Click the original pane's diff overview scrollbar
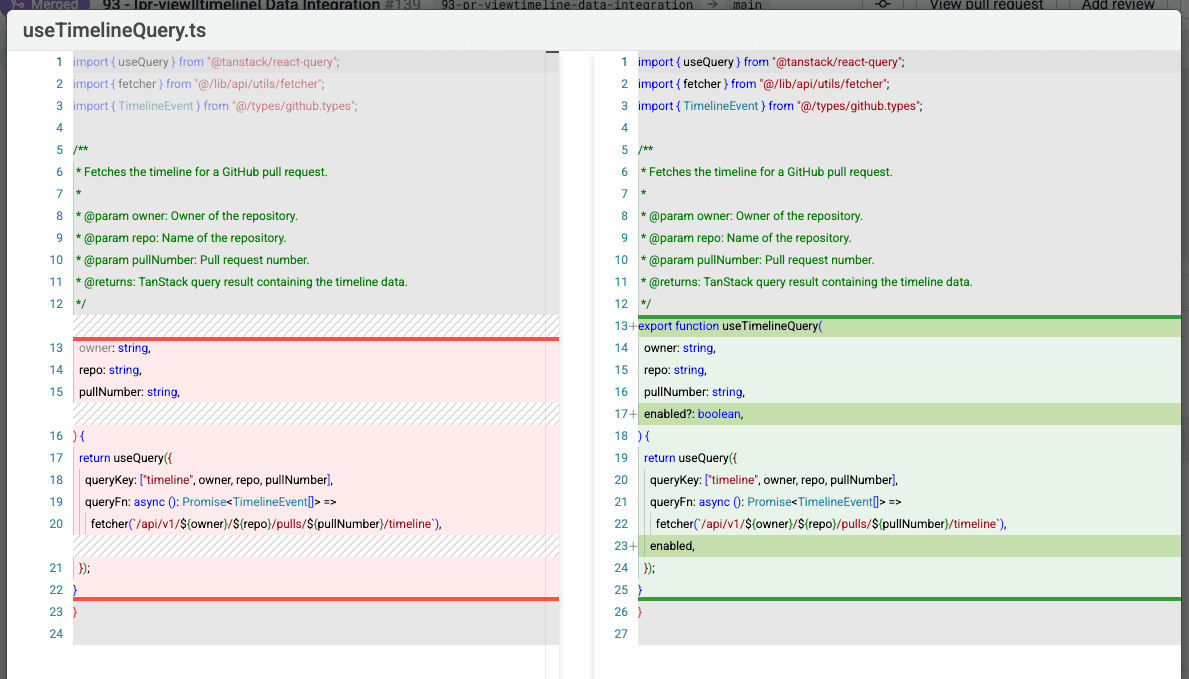Image resolution: width=1189 pixels, height=679 pixels. pyautogui.click(x=552, y=364)
